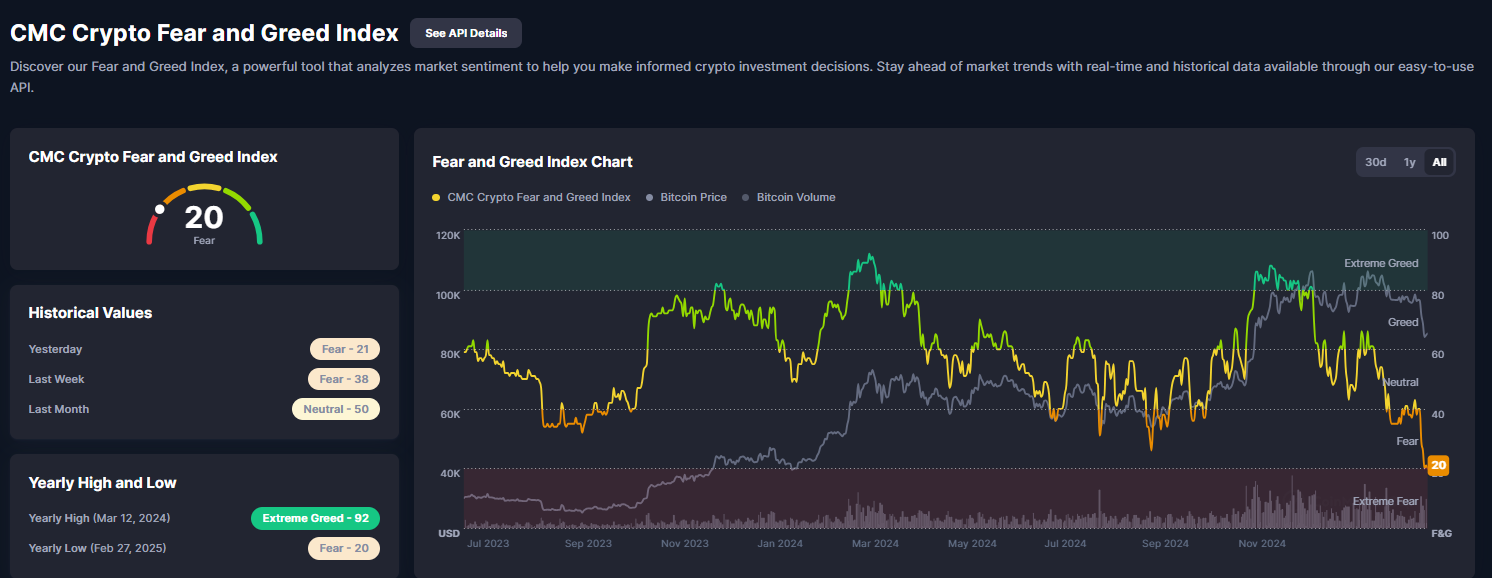
Task: Click the "Last Week" row label
Action: (x=57, y=379)
